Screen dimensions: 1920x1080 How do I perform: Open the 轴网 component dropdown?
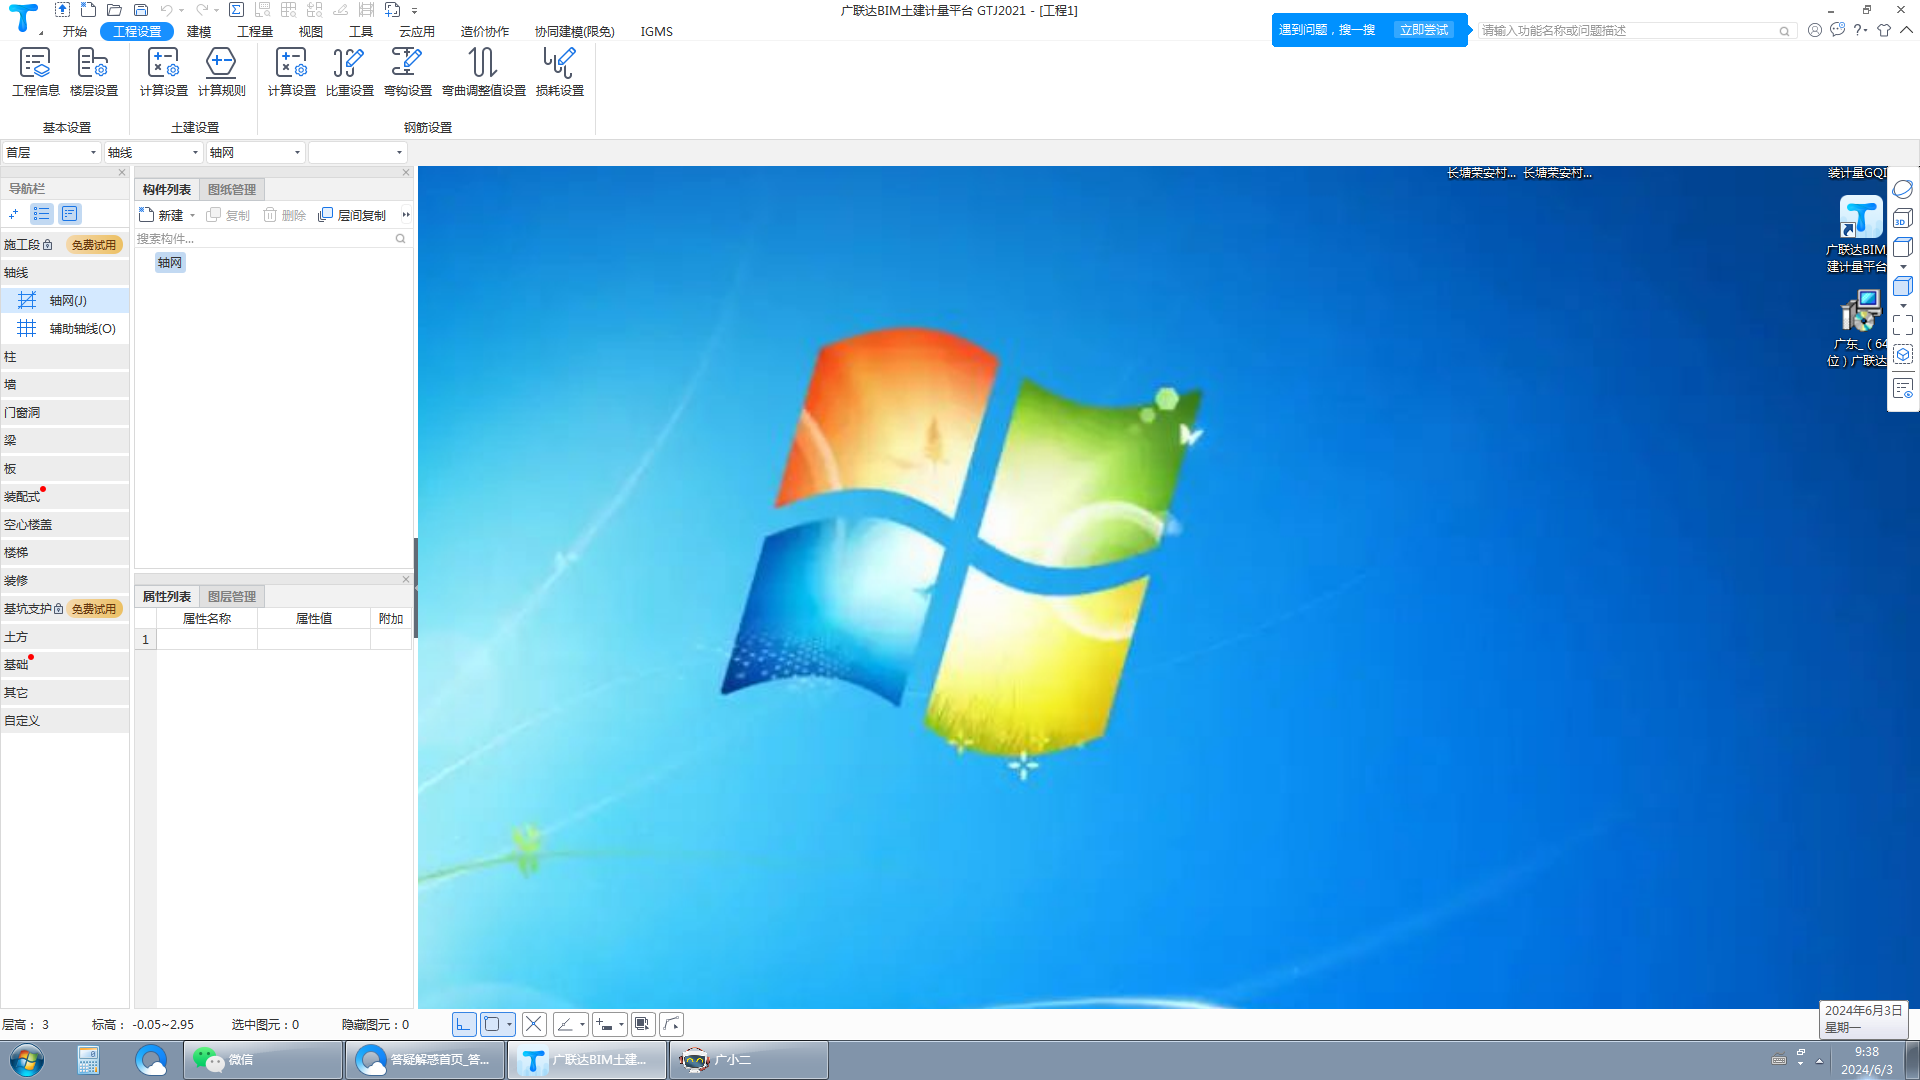point(255,152)
